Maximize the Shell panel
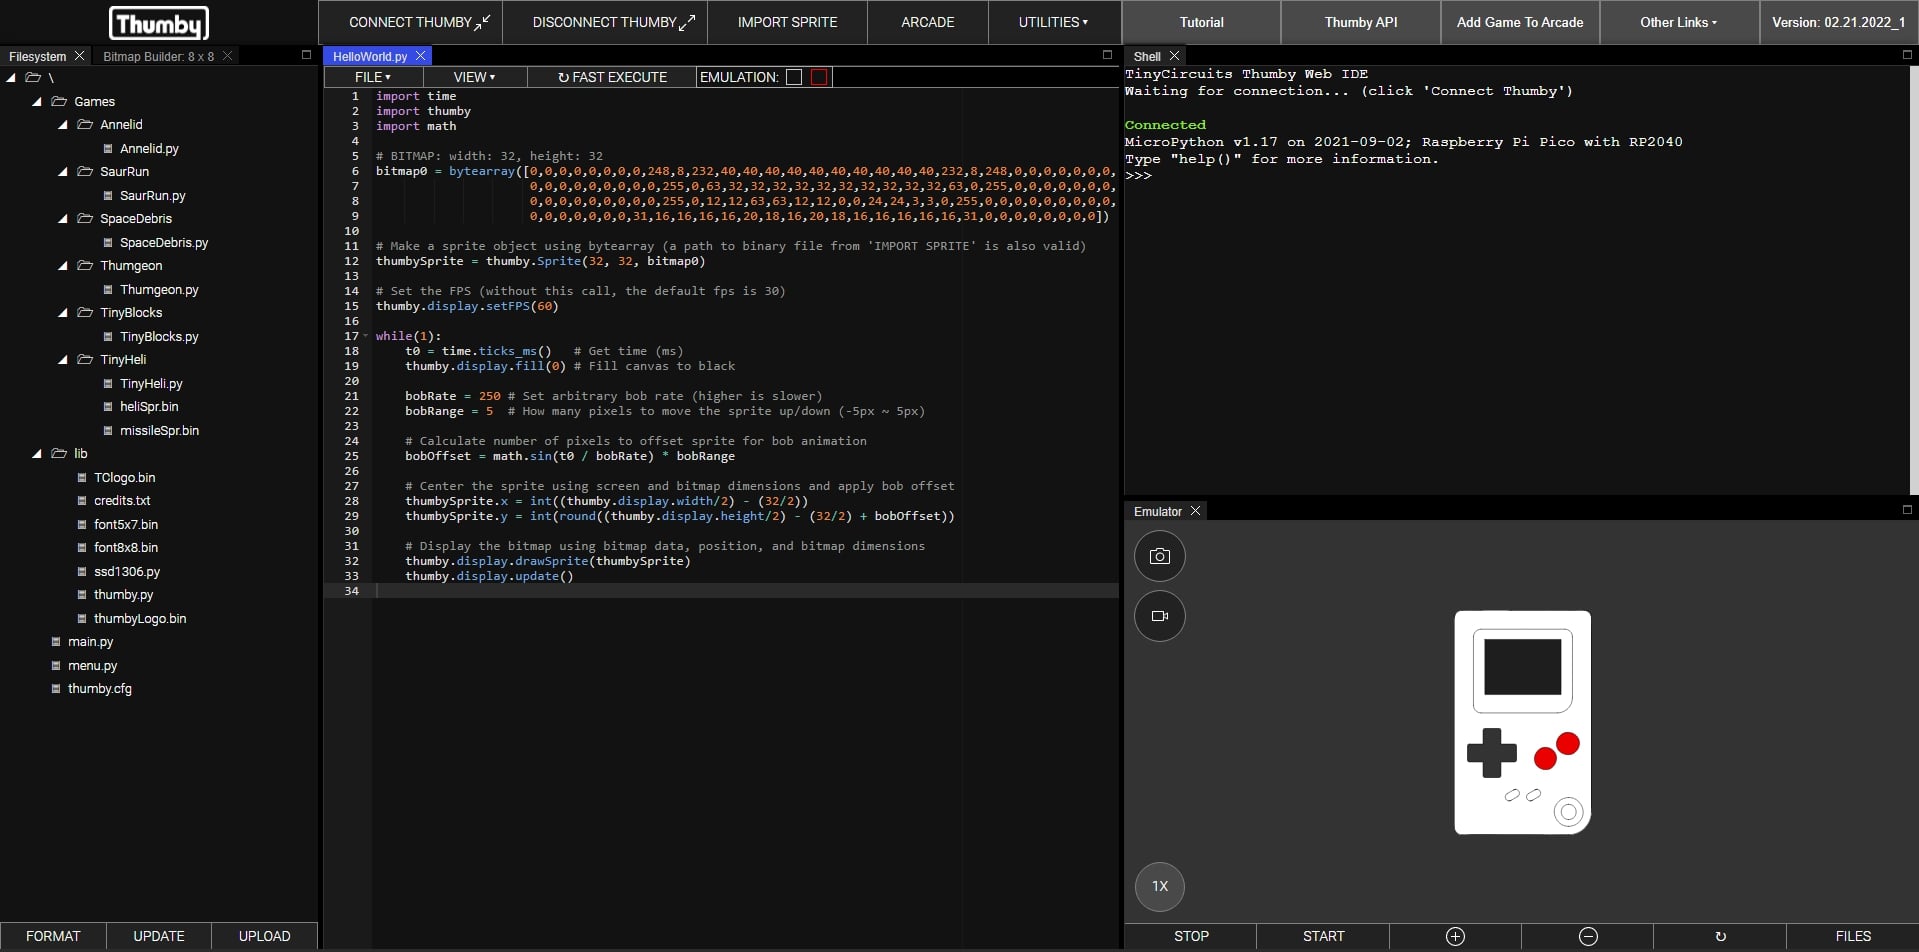The image size is (1919, 952). coord(1906,56)
